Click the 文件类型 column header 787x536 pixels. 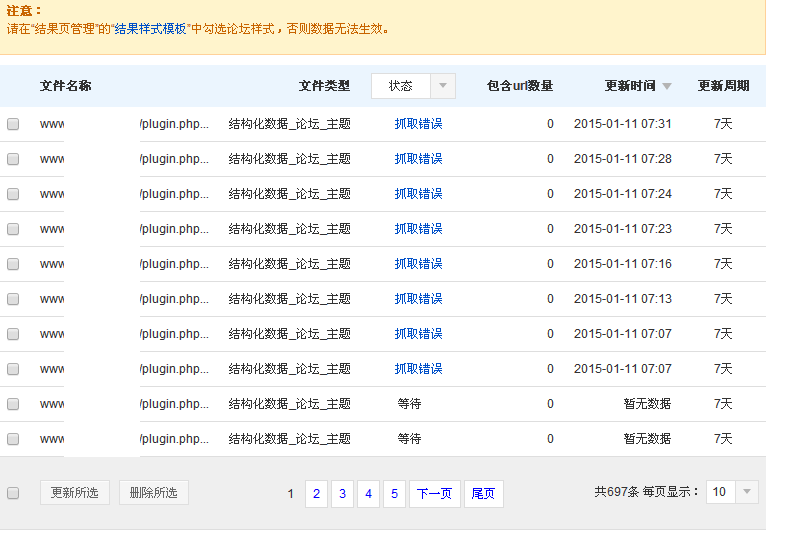tap(324, 86)
